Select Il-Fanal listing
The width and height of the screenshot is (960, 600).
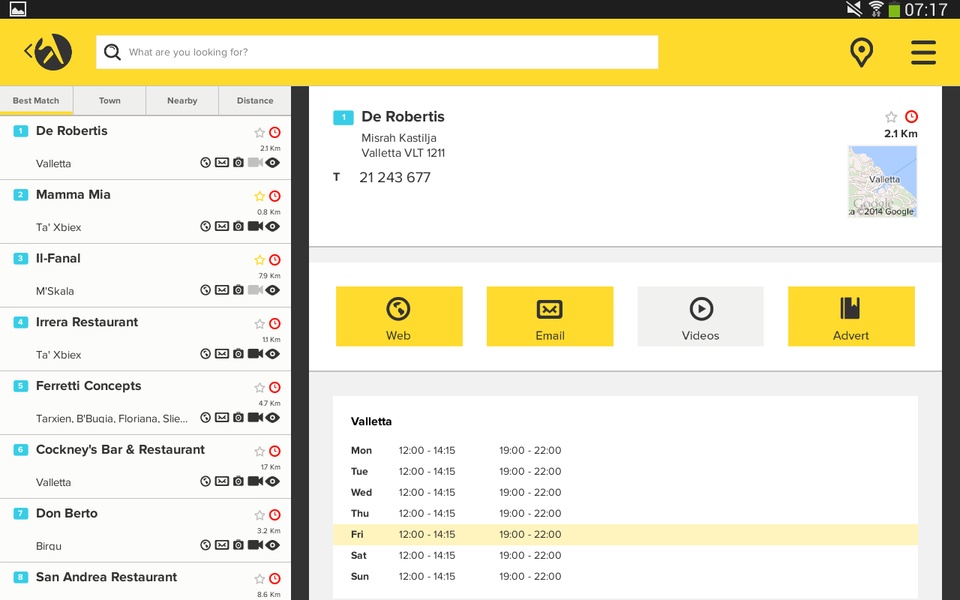click(145, 275)
